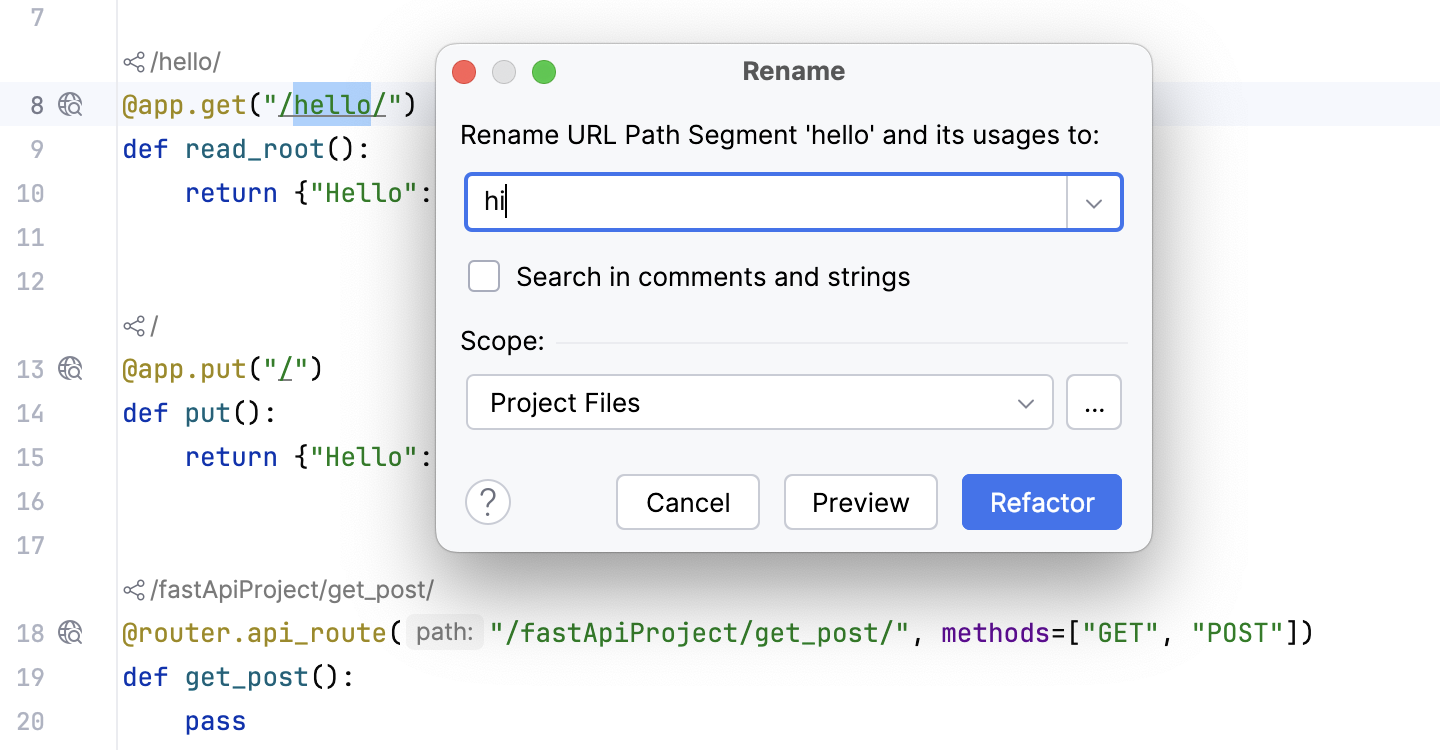Click the globe icon next to line 18
The width and height of the screenshot is (1440, 750).
68,632
